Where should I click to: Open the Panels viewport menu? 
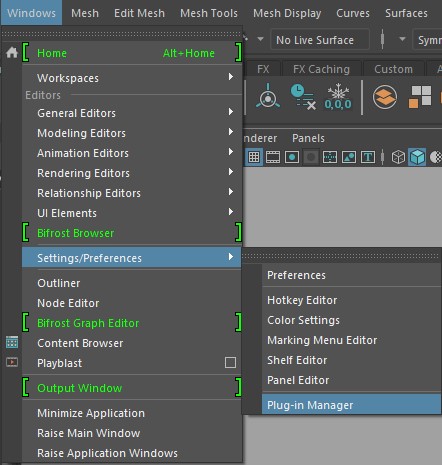[308, 138]
